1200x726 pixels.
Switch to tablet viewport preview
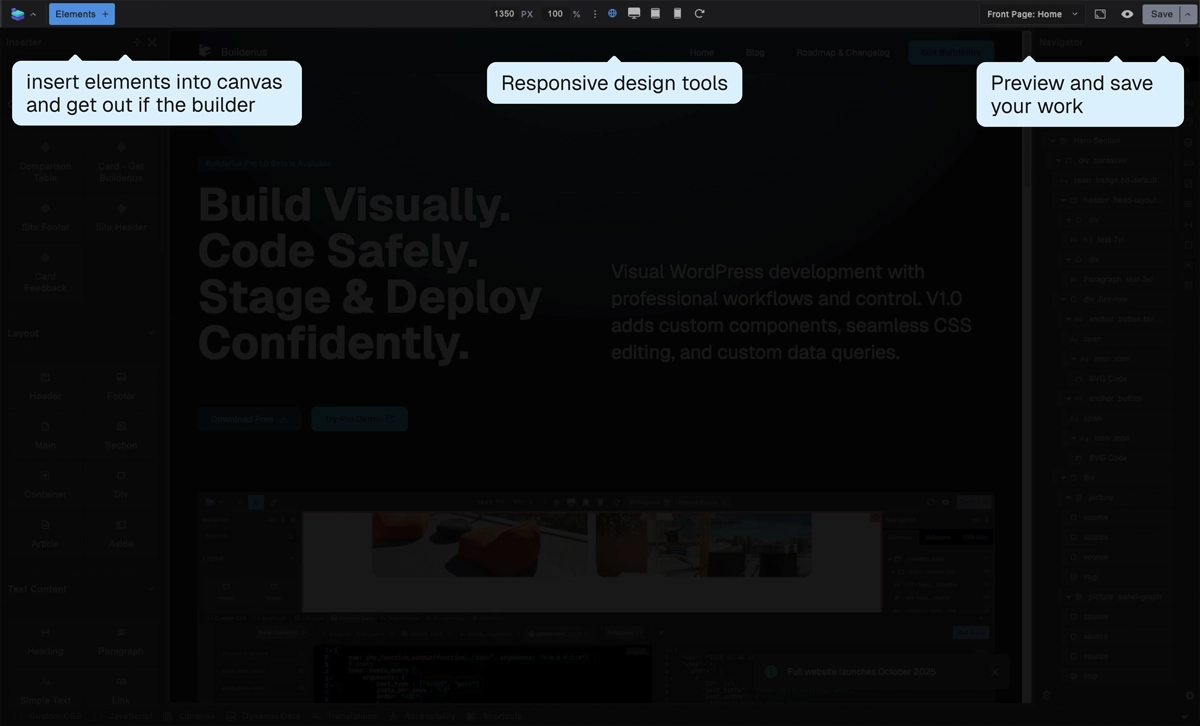click(656, 14)
